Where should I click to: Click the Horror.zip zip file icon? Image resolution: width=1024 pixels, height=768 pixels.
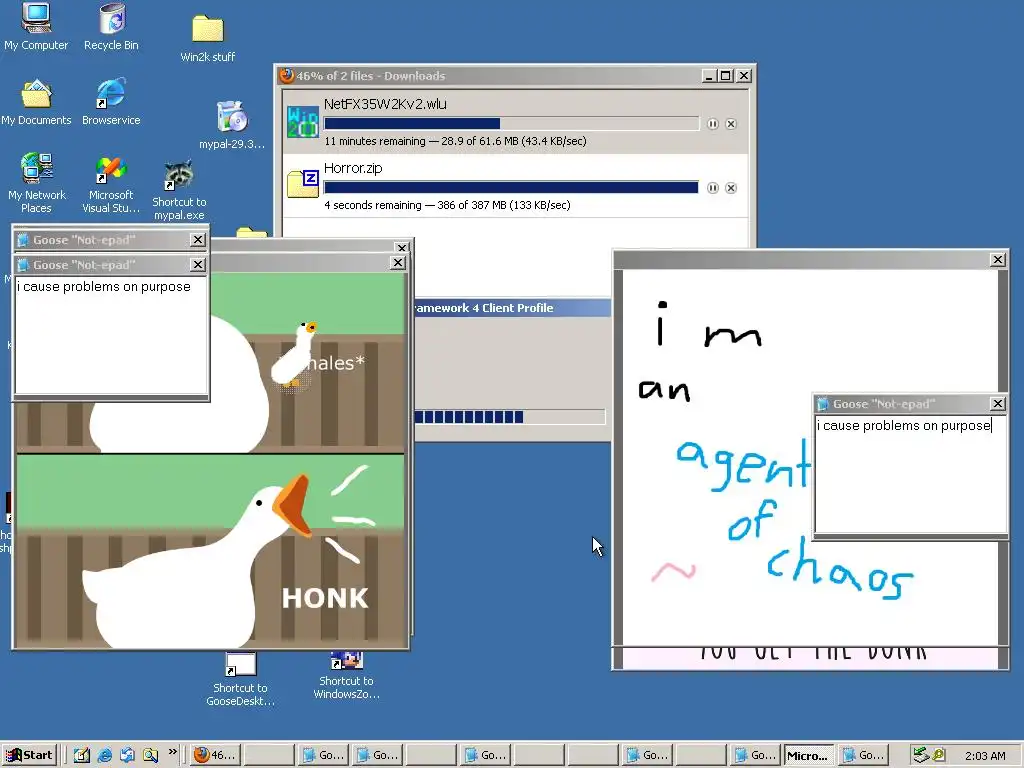point(303,184)
